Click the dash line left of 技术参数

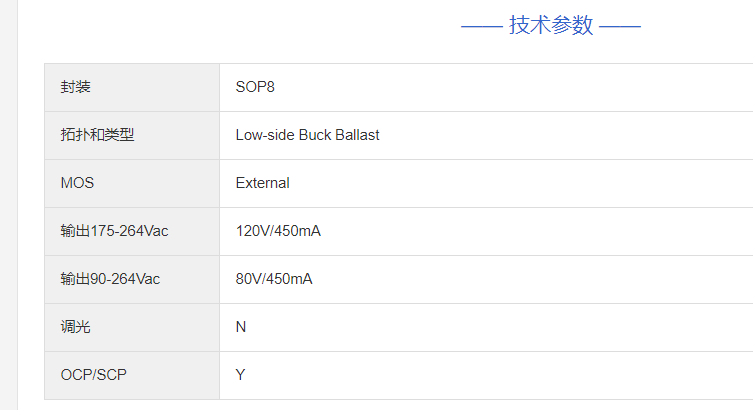click(481, 26)
